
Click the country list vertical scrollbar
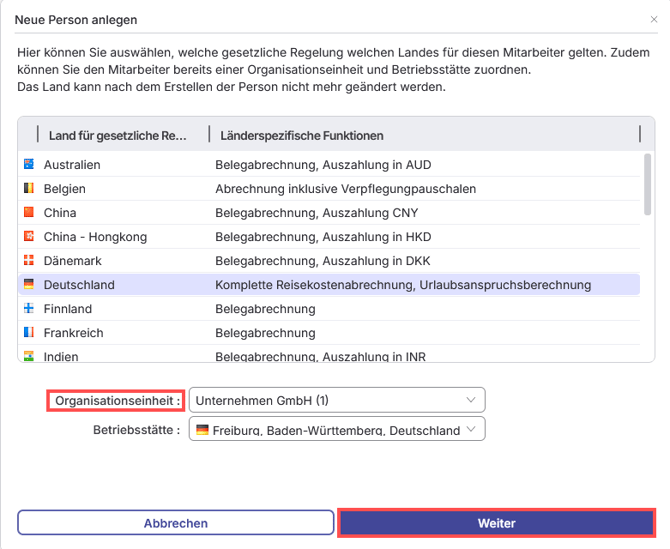648,185
